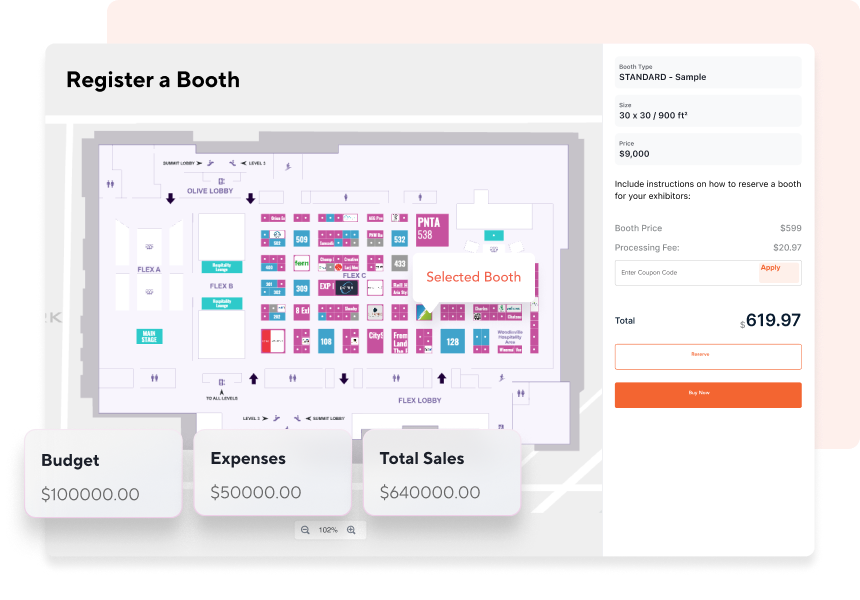860x600 pixels.
Task: Zoom in on the floor map
Action: 350,530
